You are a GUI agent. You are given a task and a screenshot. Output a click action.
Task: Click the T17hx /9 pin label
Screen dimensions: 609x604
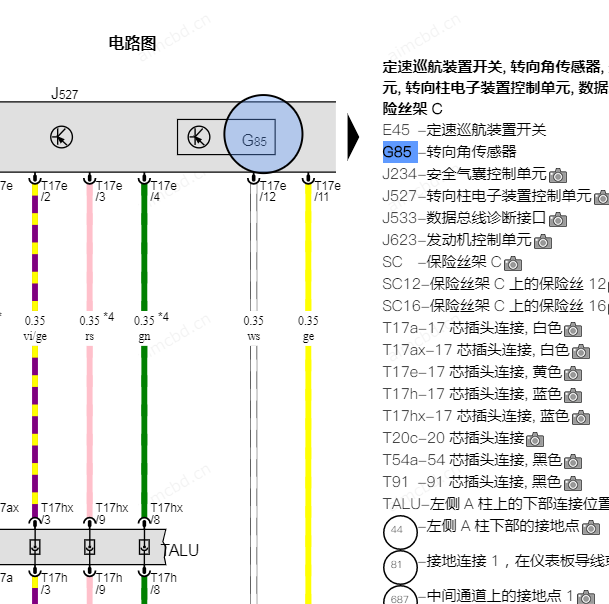112,513
